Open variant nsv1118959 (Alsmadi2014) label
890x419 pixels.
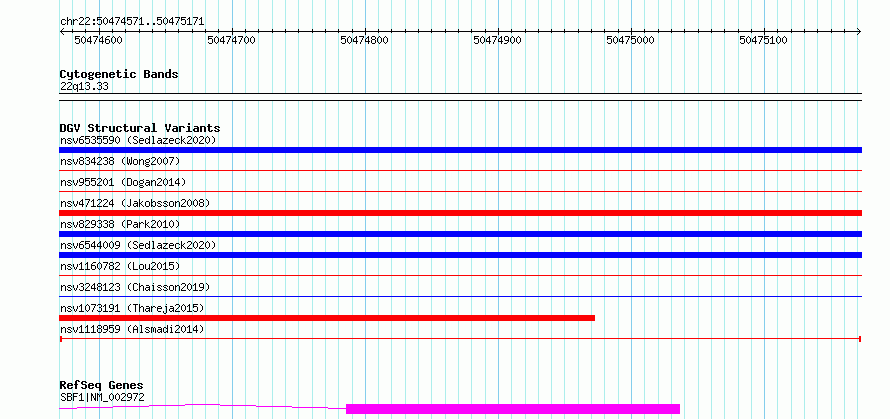click(132, 329)
